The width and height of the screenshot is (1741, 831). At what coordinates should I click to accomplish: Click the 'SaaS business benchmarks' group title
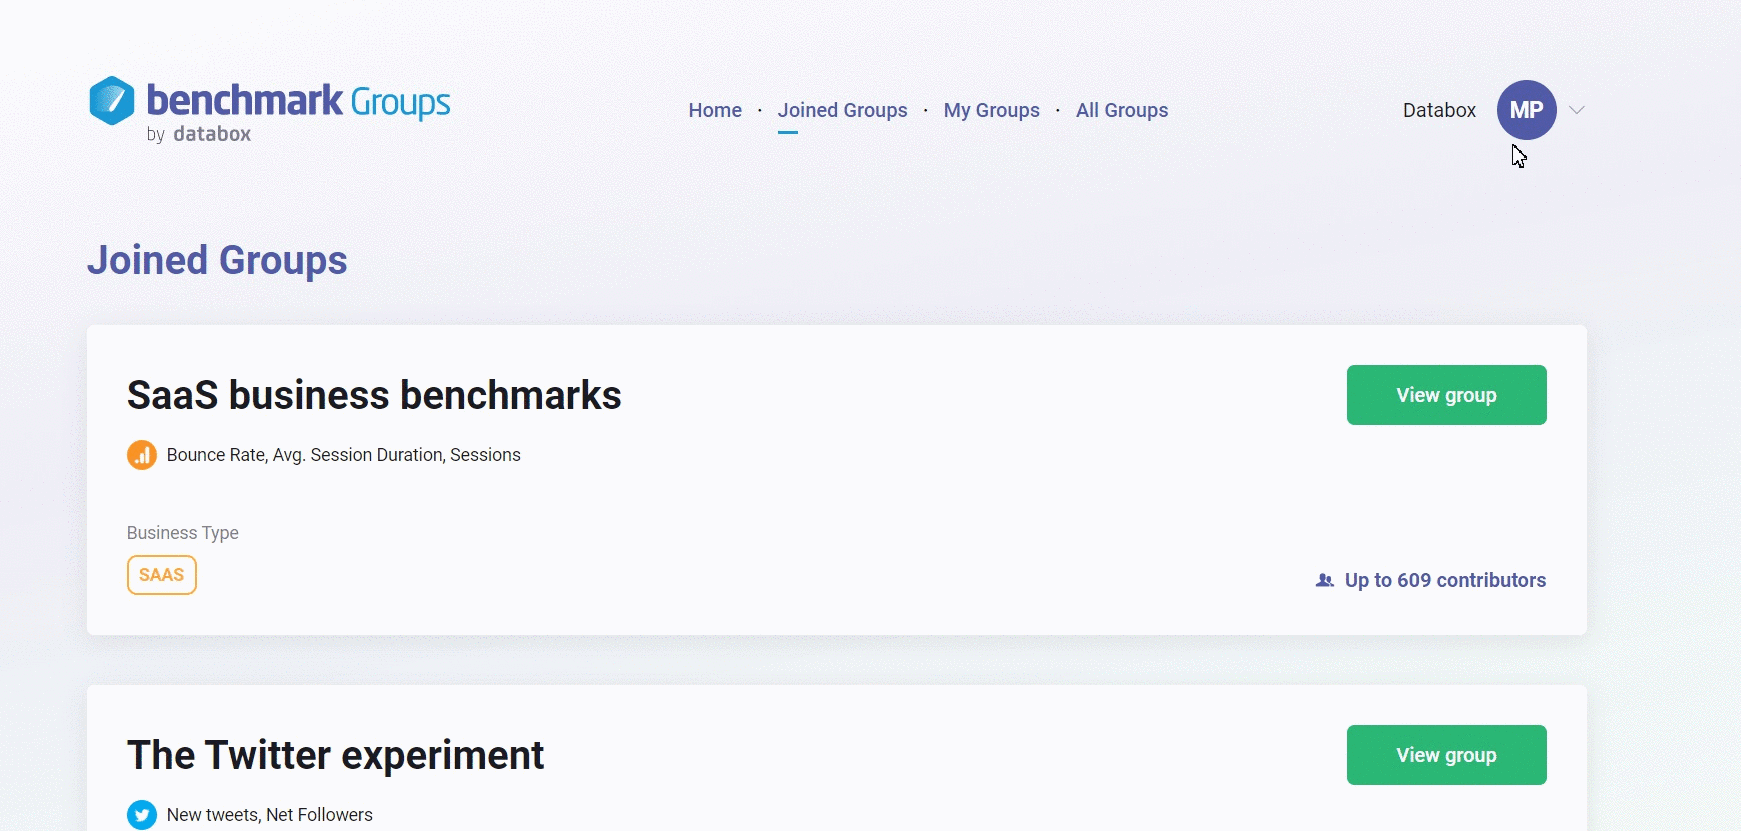tap(374, 396)
